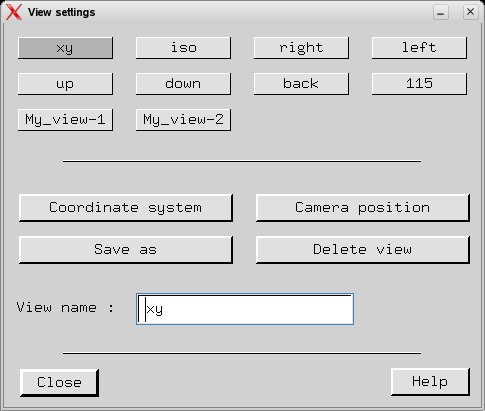Minimize the View settings window

[x=441, y=12]
